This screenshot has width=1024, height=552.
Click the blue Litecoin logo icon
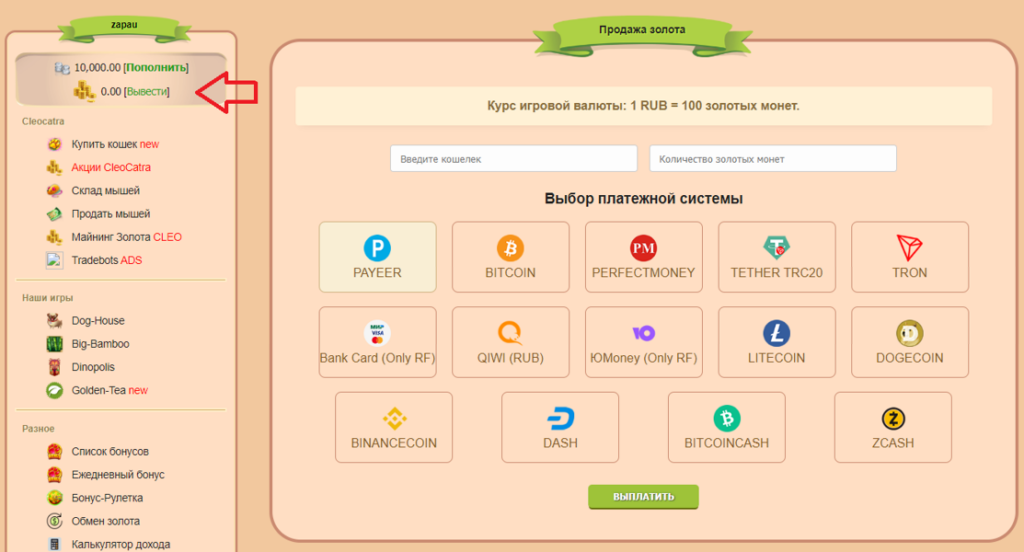[776, 333]
